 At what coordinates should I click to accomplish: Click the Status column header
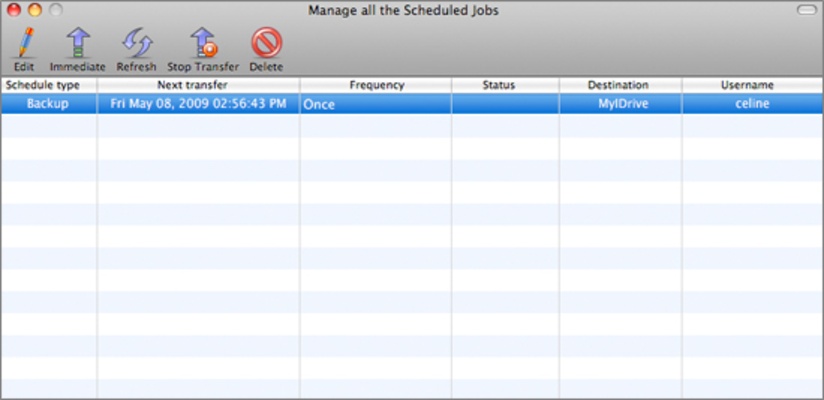click(x=505, y=85)
